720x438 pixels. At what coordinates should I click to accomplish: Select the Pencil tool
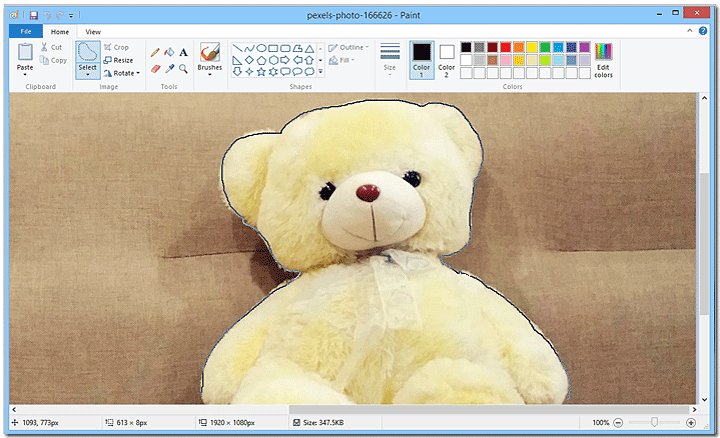[x=155, y=52]
